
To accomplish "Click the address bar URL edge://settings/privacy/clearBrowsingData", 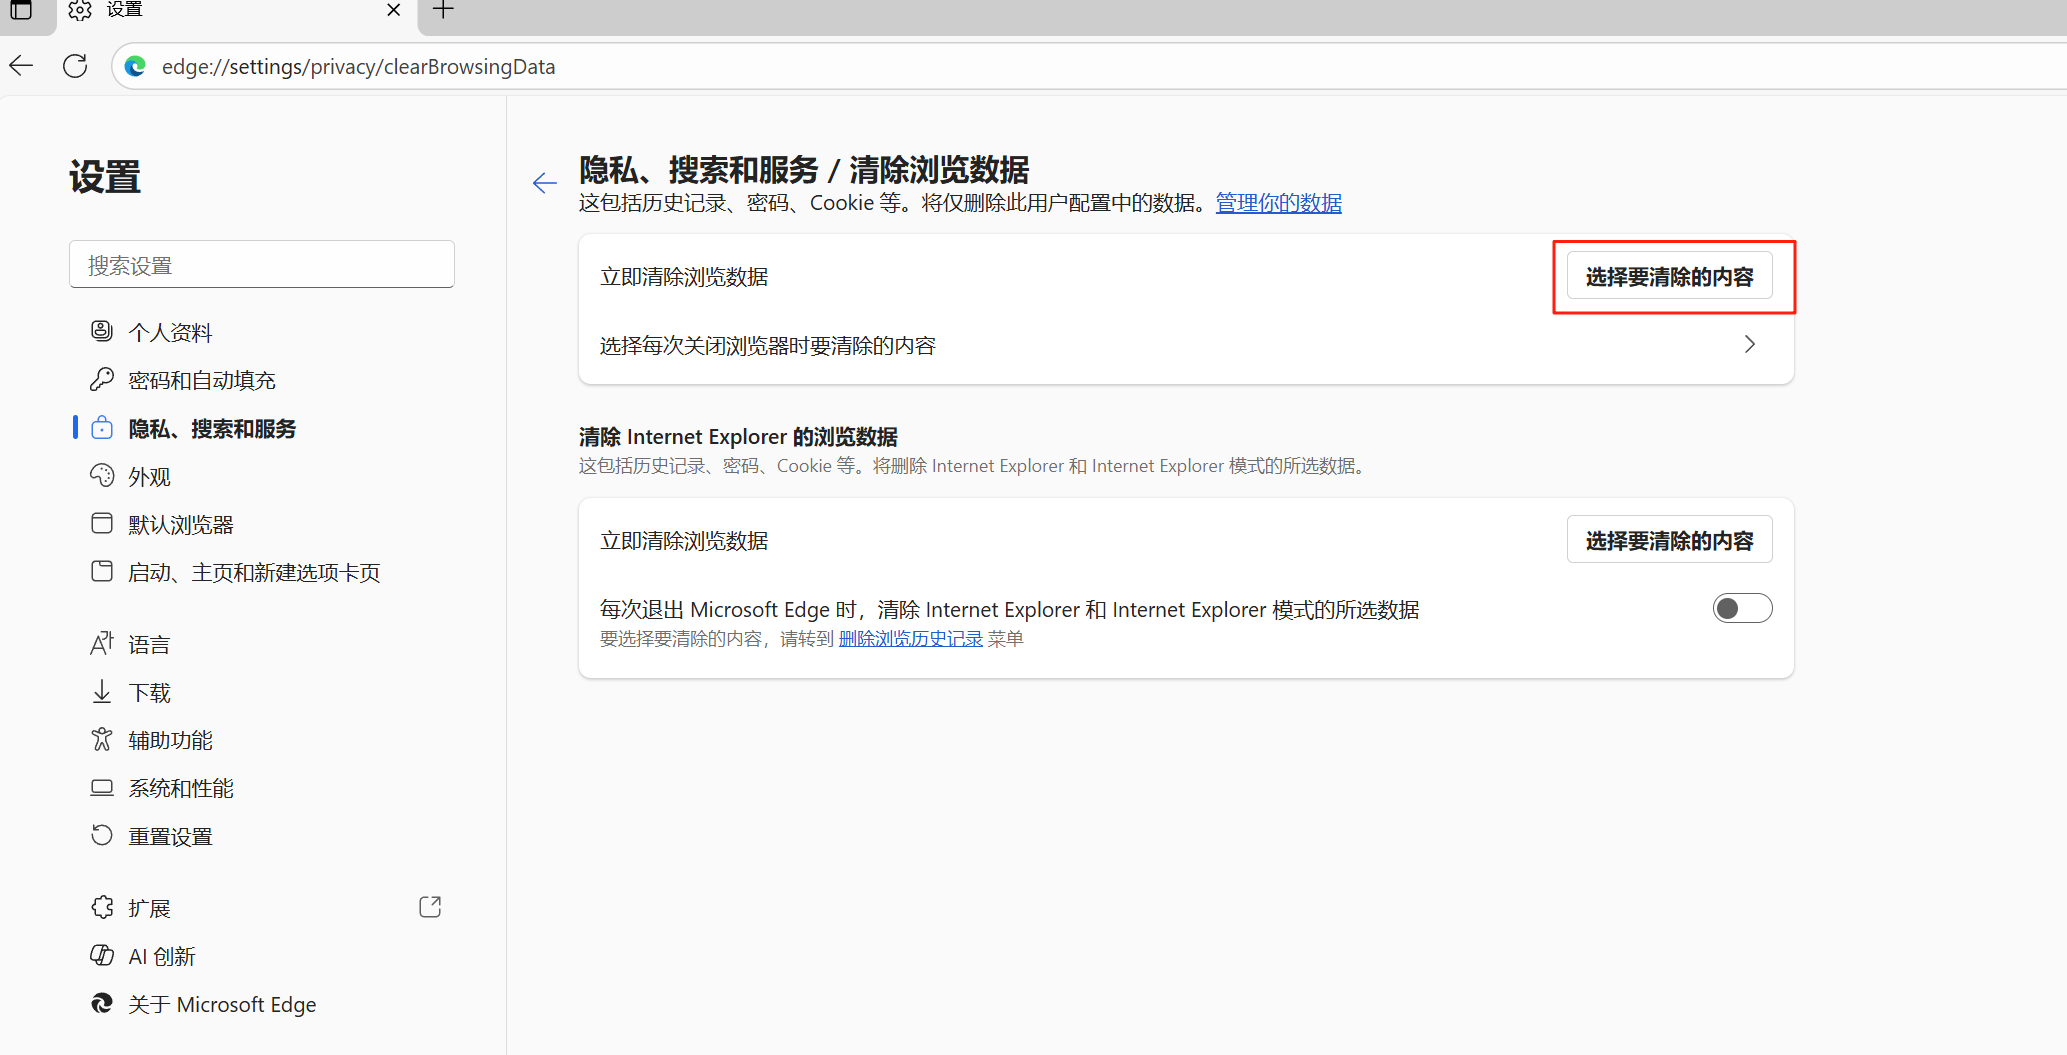I will 358,66.
